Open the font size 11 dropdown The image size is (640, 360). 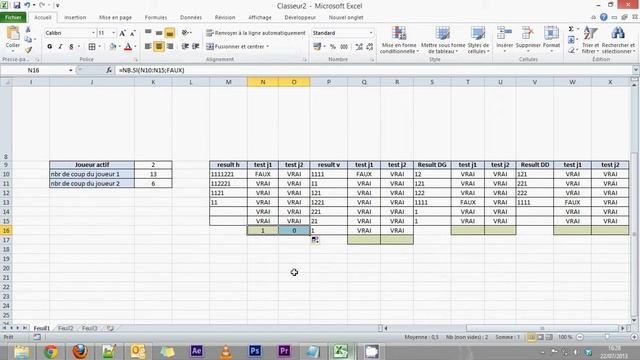click(113, 33)
